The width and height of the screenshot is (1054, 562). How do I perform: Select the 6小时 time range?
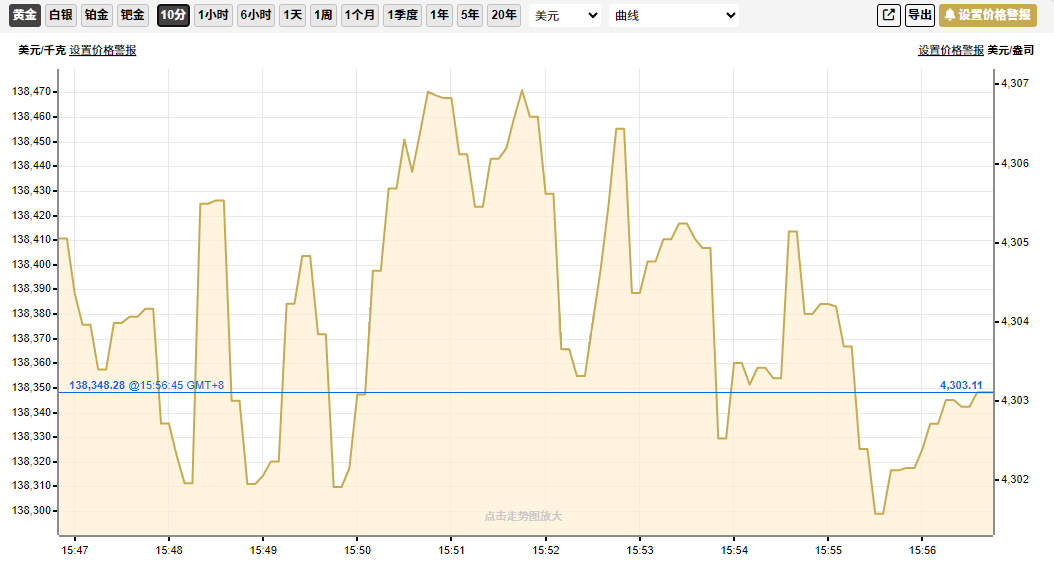click(256, 15)
